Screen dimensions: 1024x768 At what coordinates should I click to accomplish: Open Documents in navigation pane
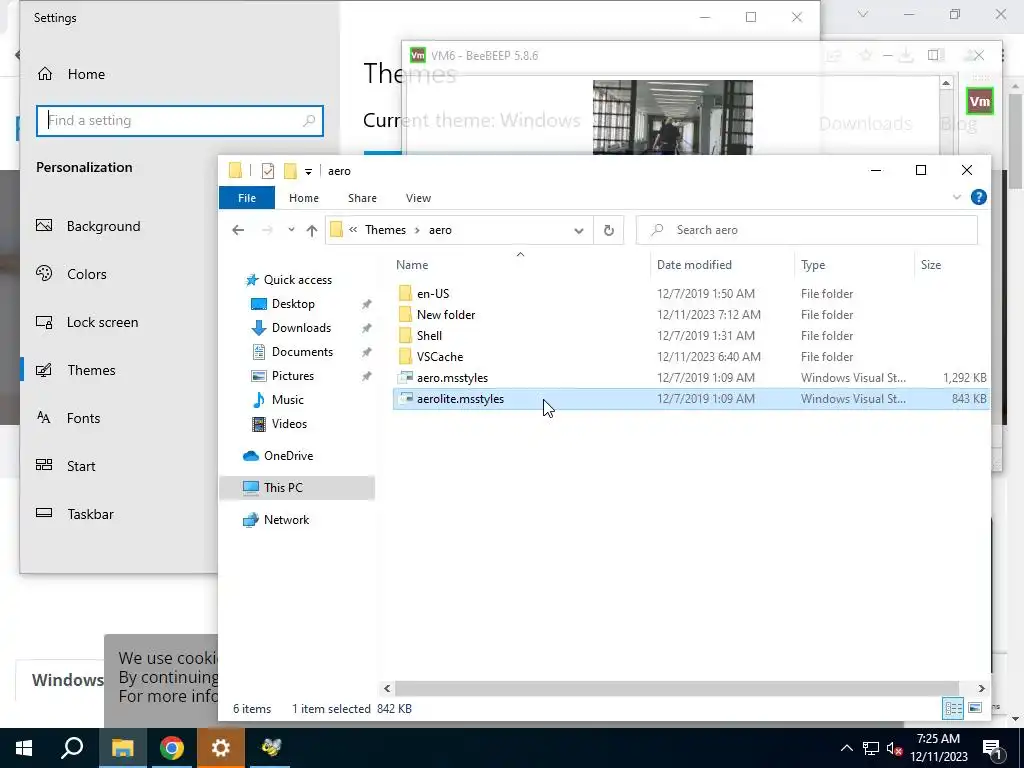[302, 352]
